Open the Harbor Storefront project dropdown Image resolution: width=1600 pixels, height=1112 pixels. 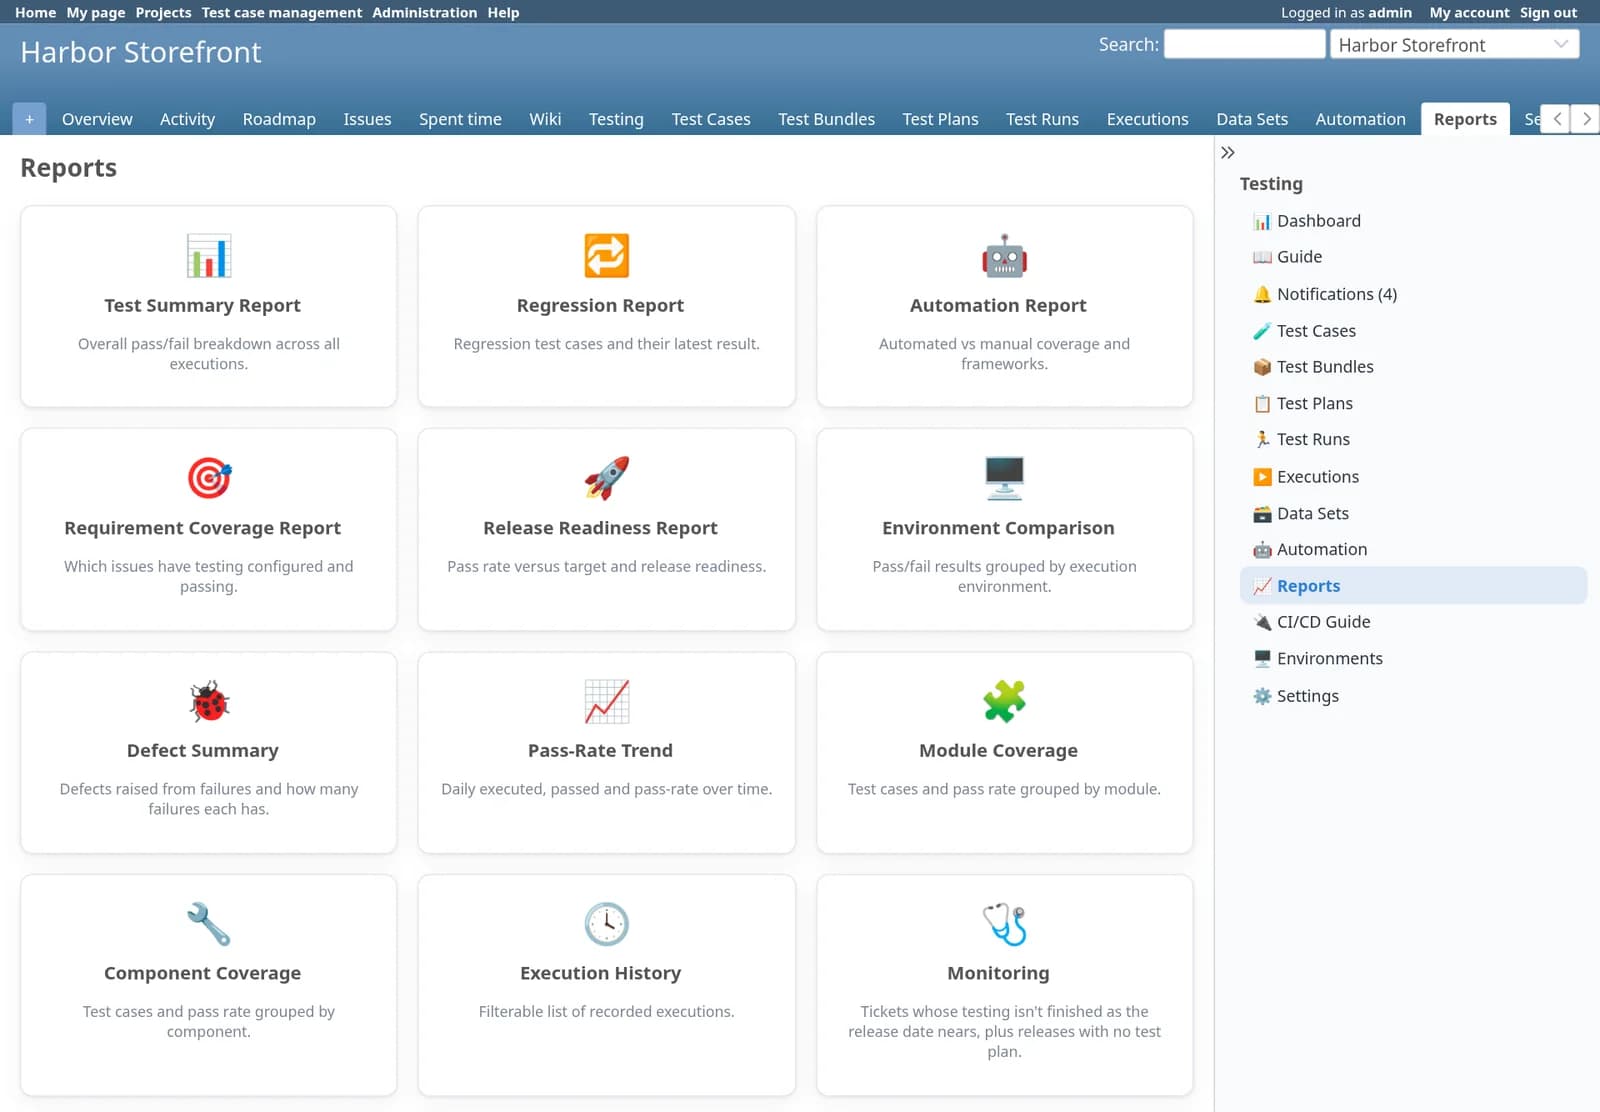pyautogui.click(x=1454, y=44)
